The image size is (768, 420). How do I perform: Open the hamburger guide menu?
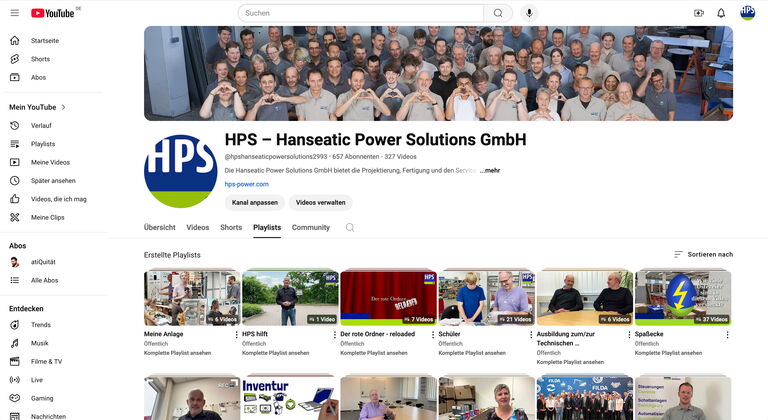click(14, 13)
